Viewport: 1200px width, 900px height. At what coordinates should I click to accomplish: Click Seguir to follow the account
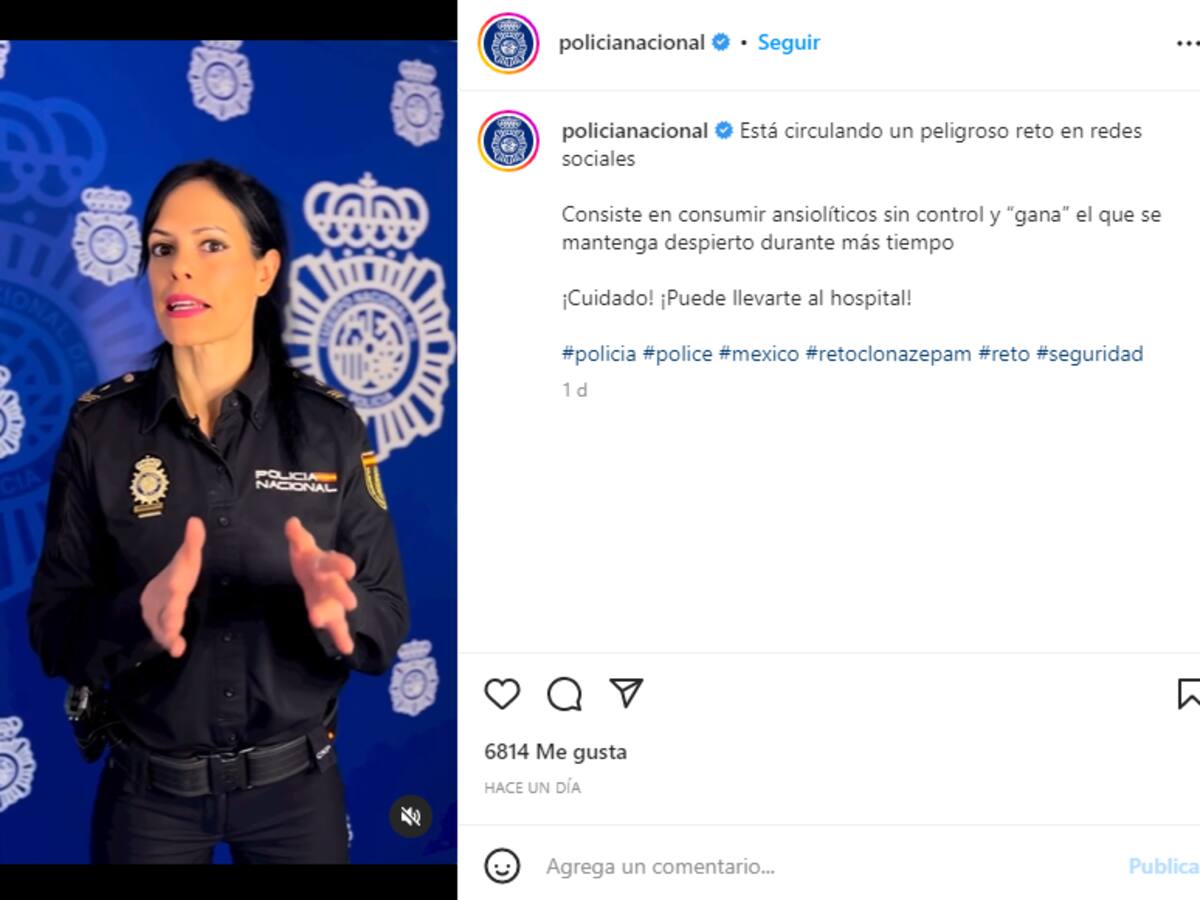coord(788,42)
